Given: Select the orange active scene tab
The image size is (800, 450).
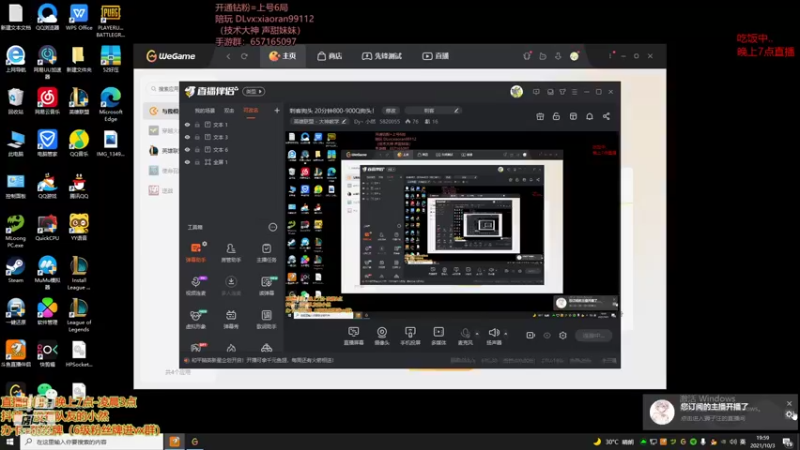Looking at the screenshot, I should point(251,111).
